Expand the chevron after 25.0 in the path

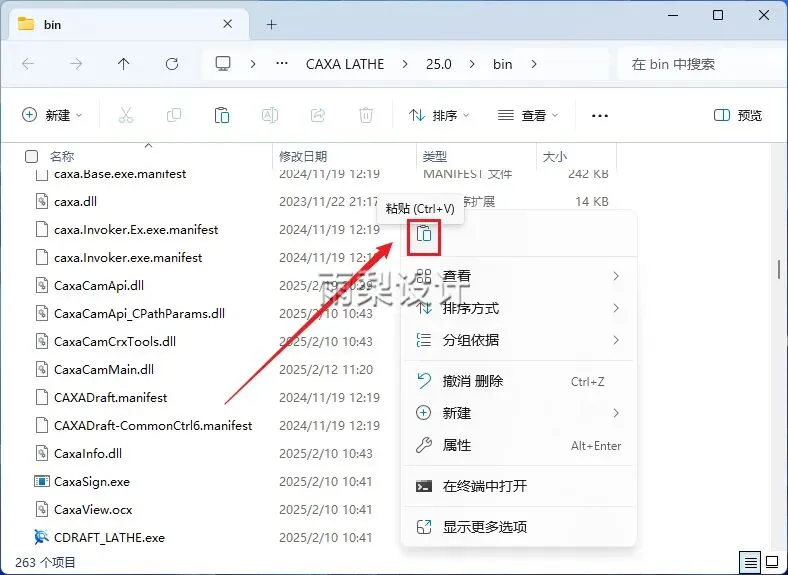[x=472, y=64]
